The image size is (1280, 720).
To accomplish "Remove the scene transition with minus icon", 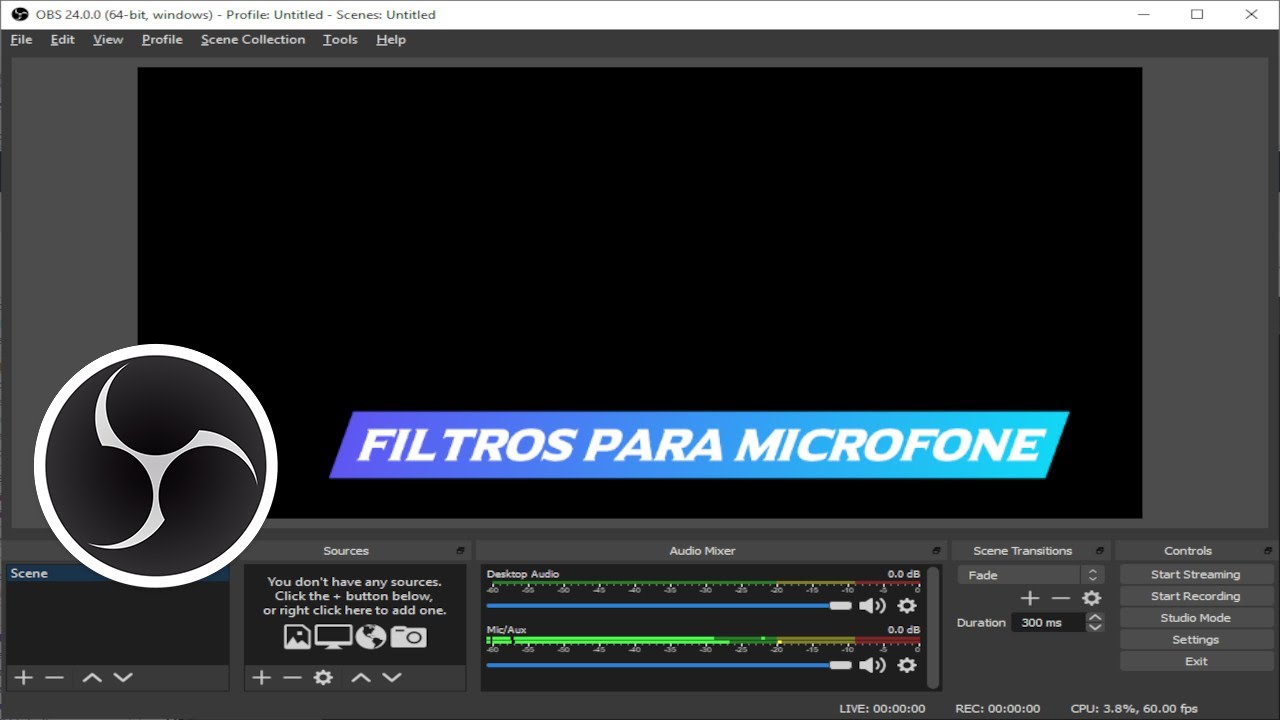I will point(1061,598).
